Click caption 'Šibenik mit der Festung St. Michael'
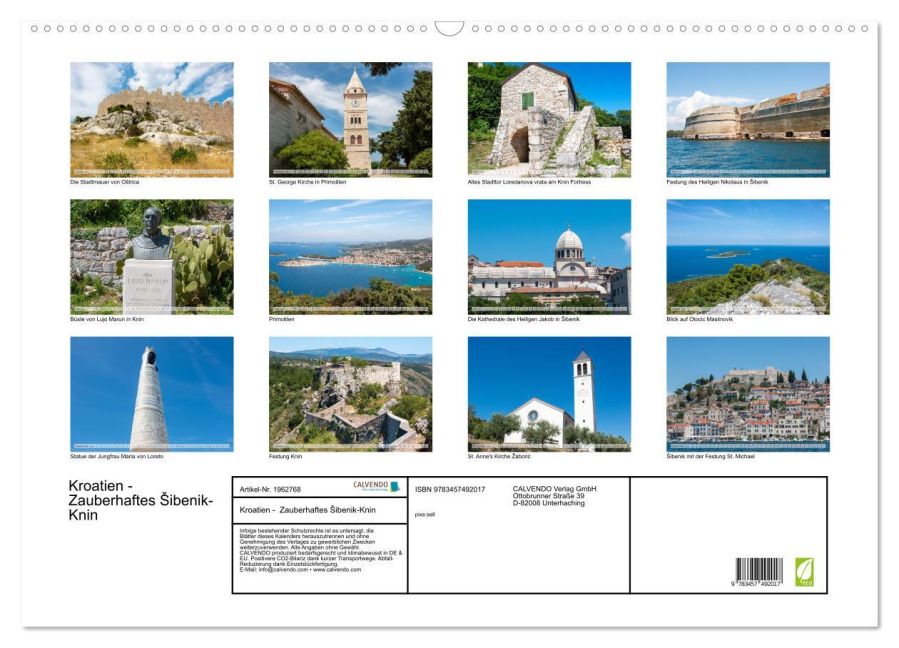The height and width of the screenshot is (648, 899). [x=710, y=456]
